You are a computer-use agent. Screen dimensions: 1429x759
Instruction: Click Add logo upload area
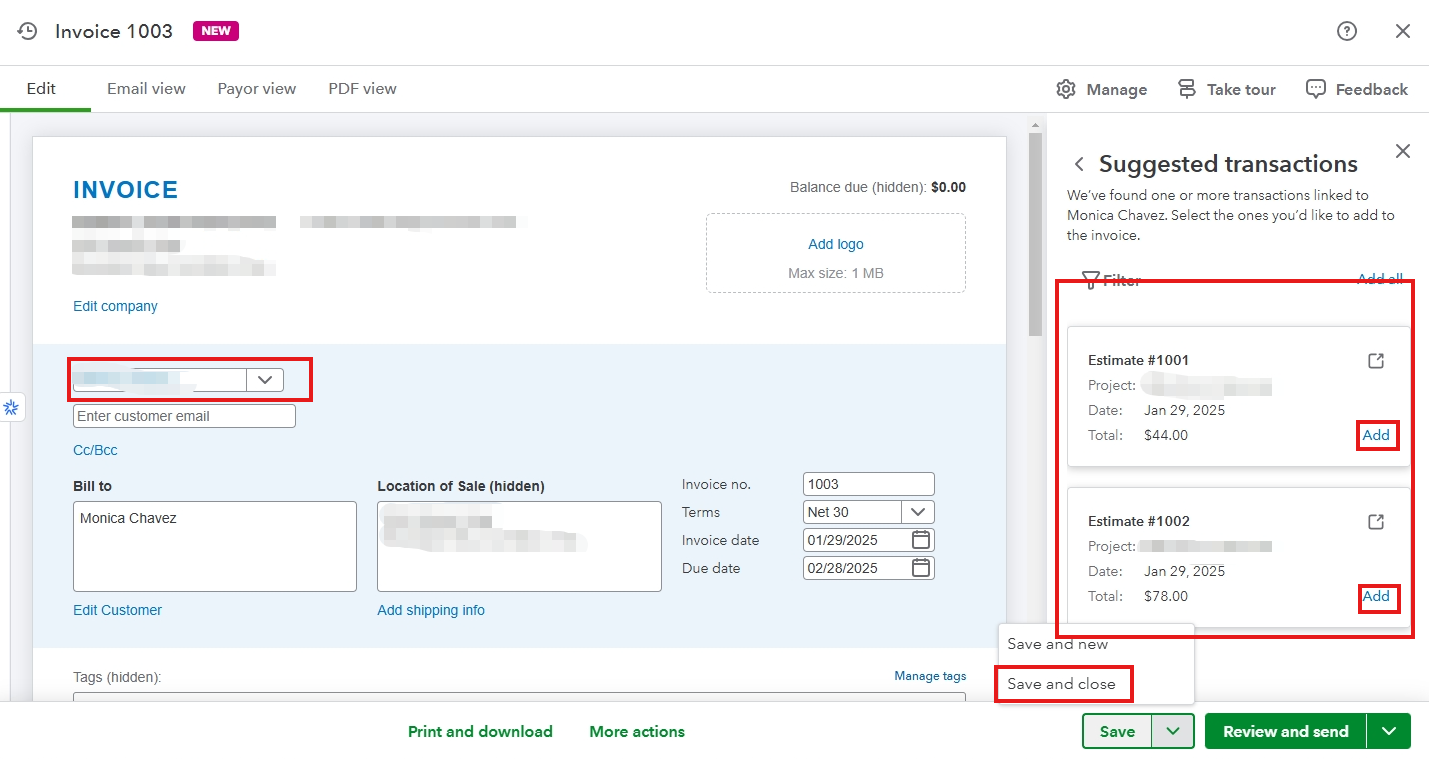[x=835, y=253]
